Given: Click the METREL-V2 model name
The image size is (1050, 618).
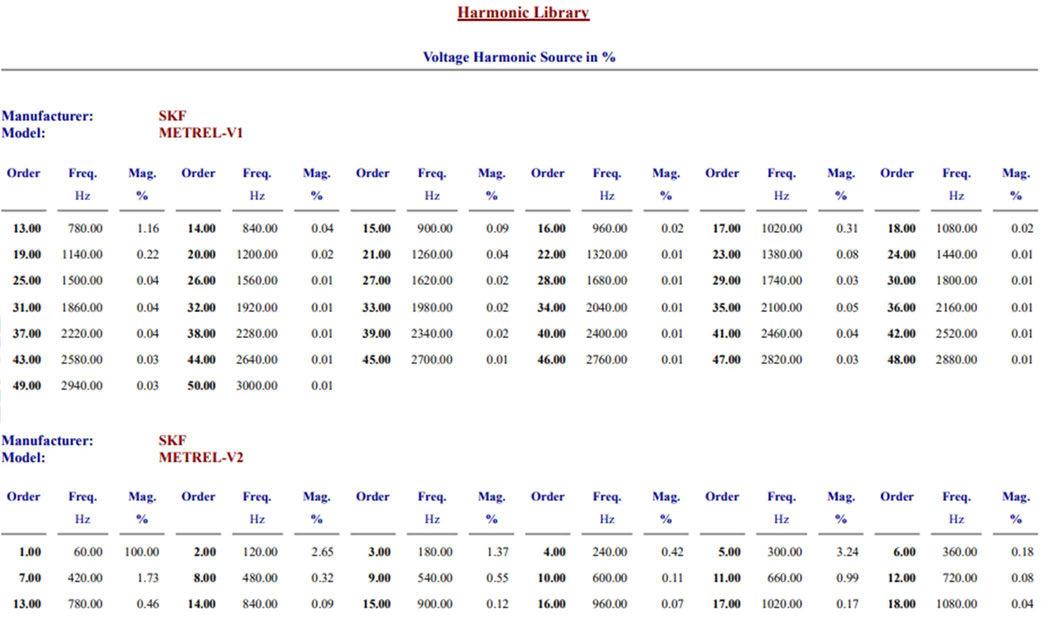Looking at the screenshot, I should coord(201,457).
